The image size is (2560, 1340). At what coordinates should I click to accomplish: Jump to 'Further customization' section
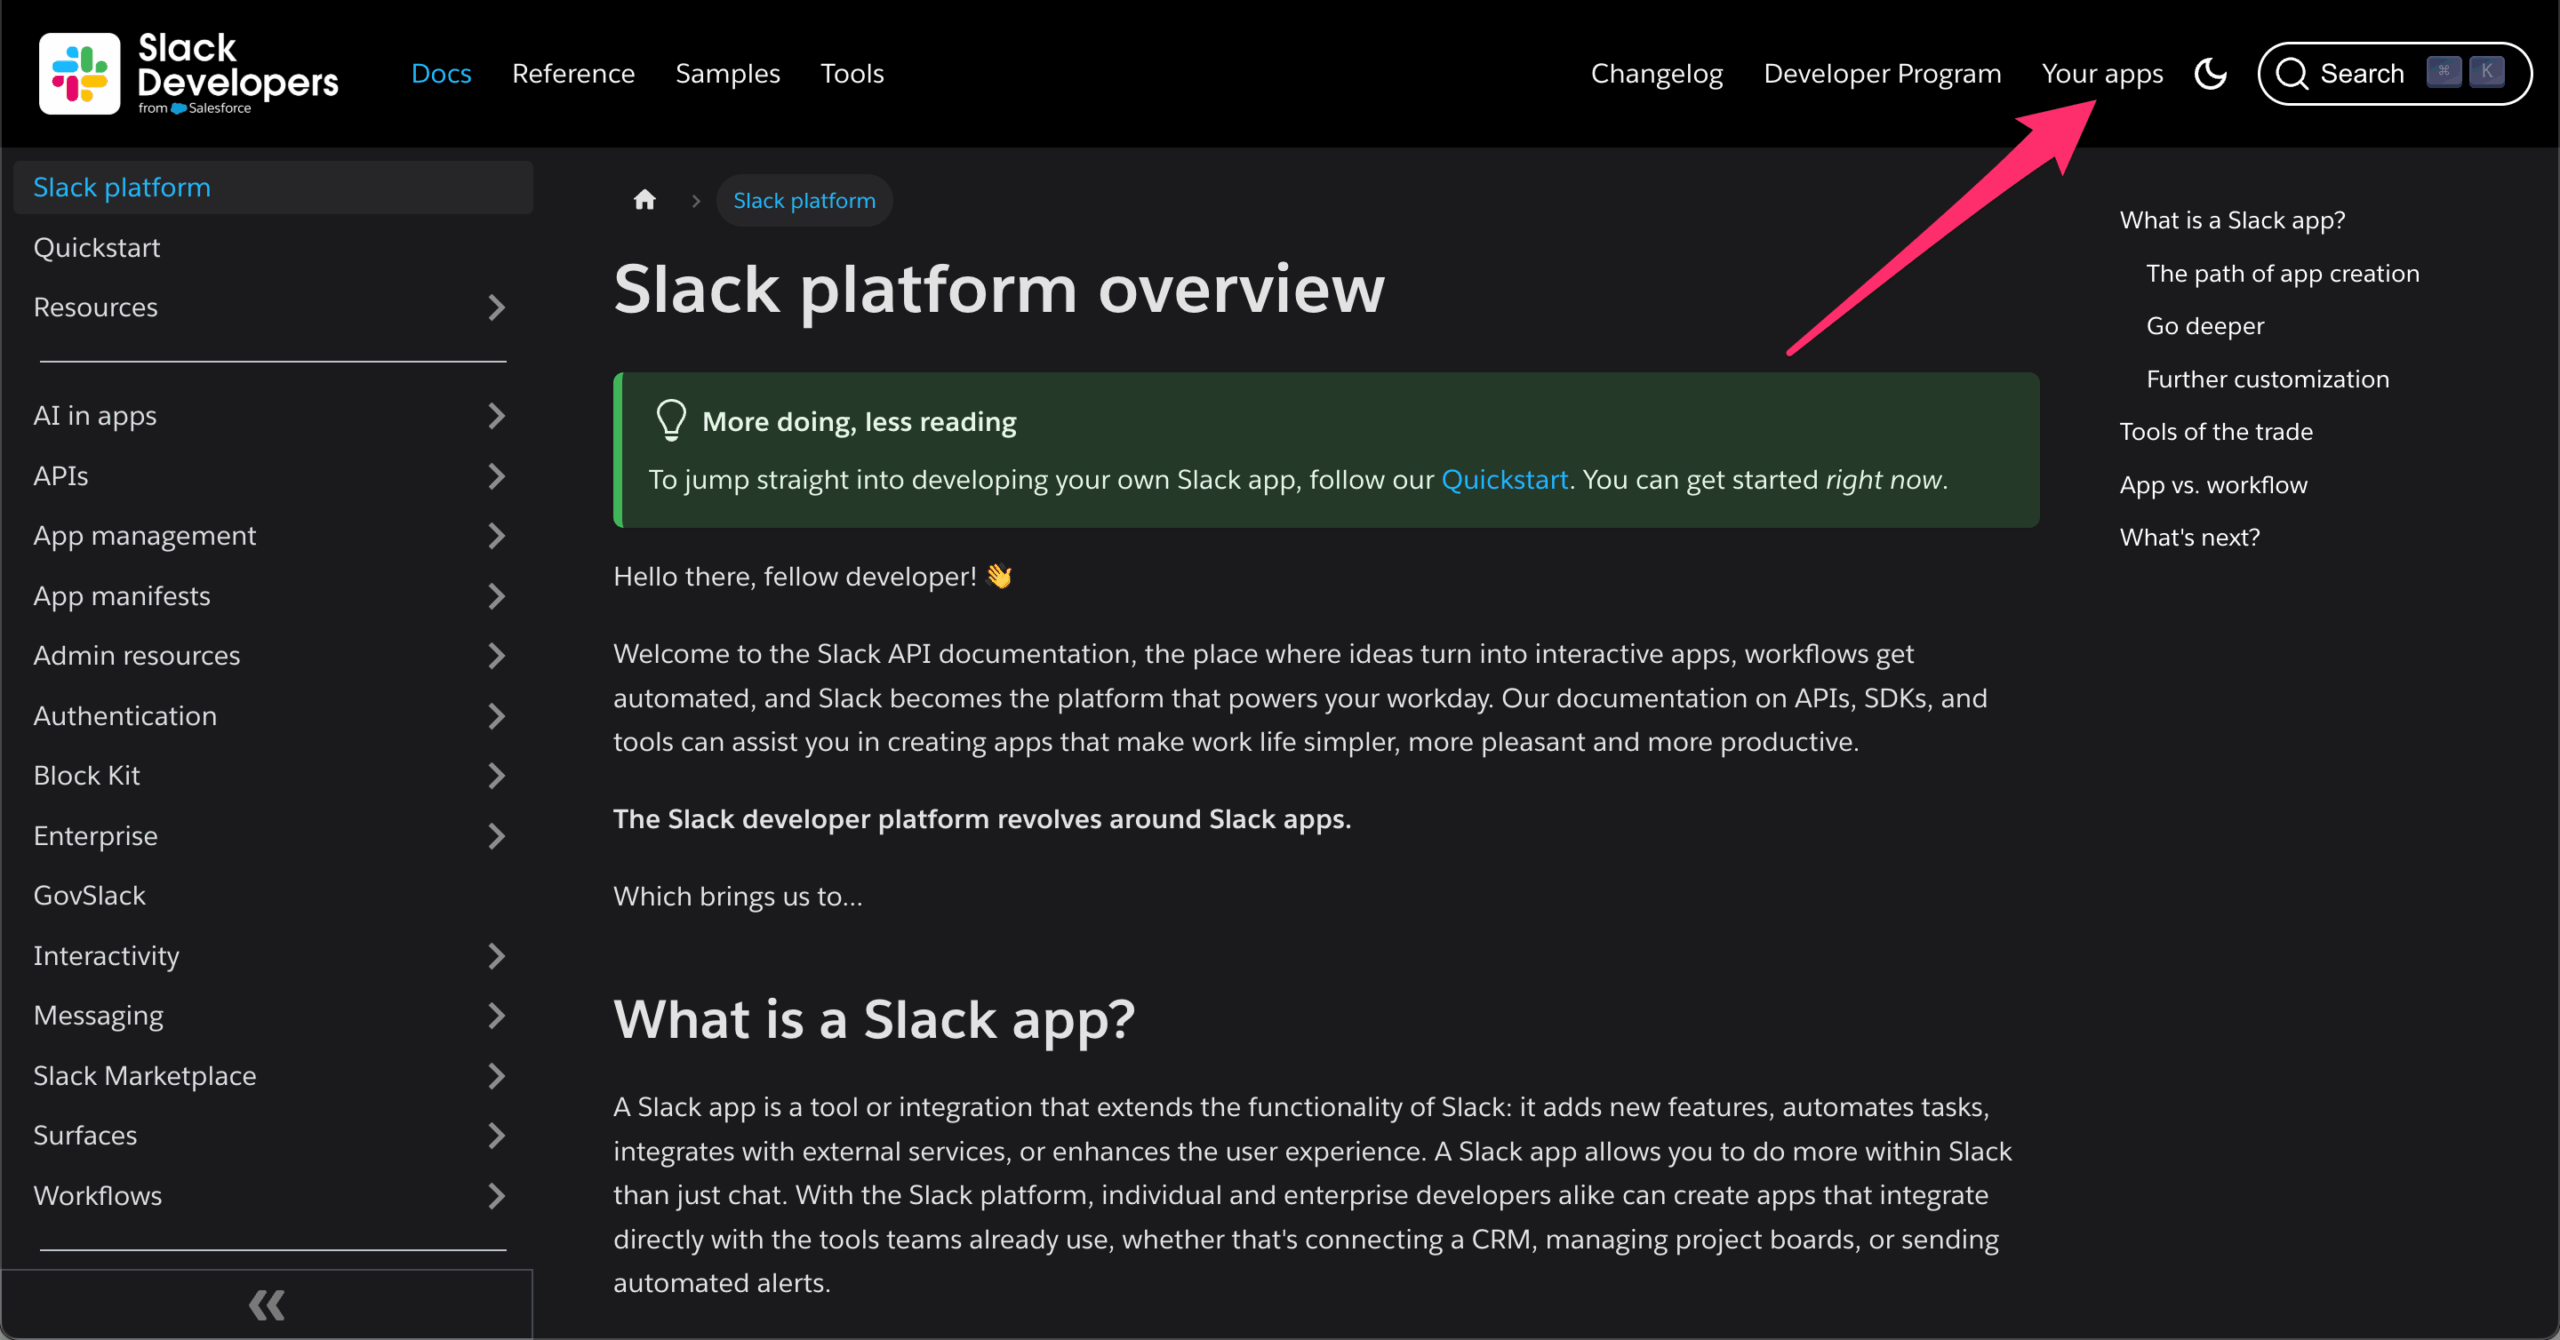[x=2267, y=379]
